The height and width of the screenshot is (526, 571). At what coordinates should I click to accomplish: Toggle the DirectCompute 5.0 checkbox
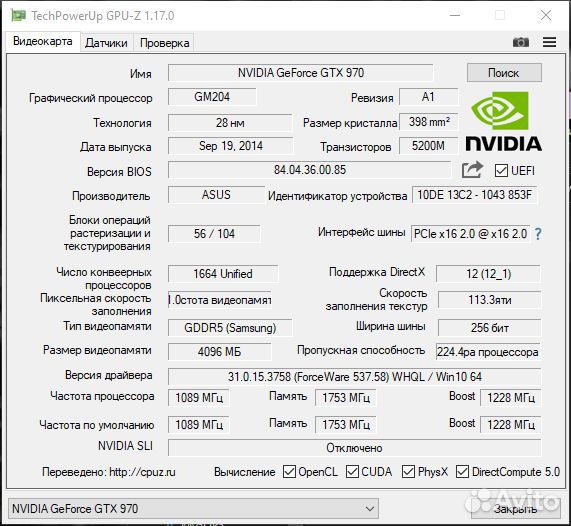click(x=462, y=471)
